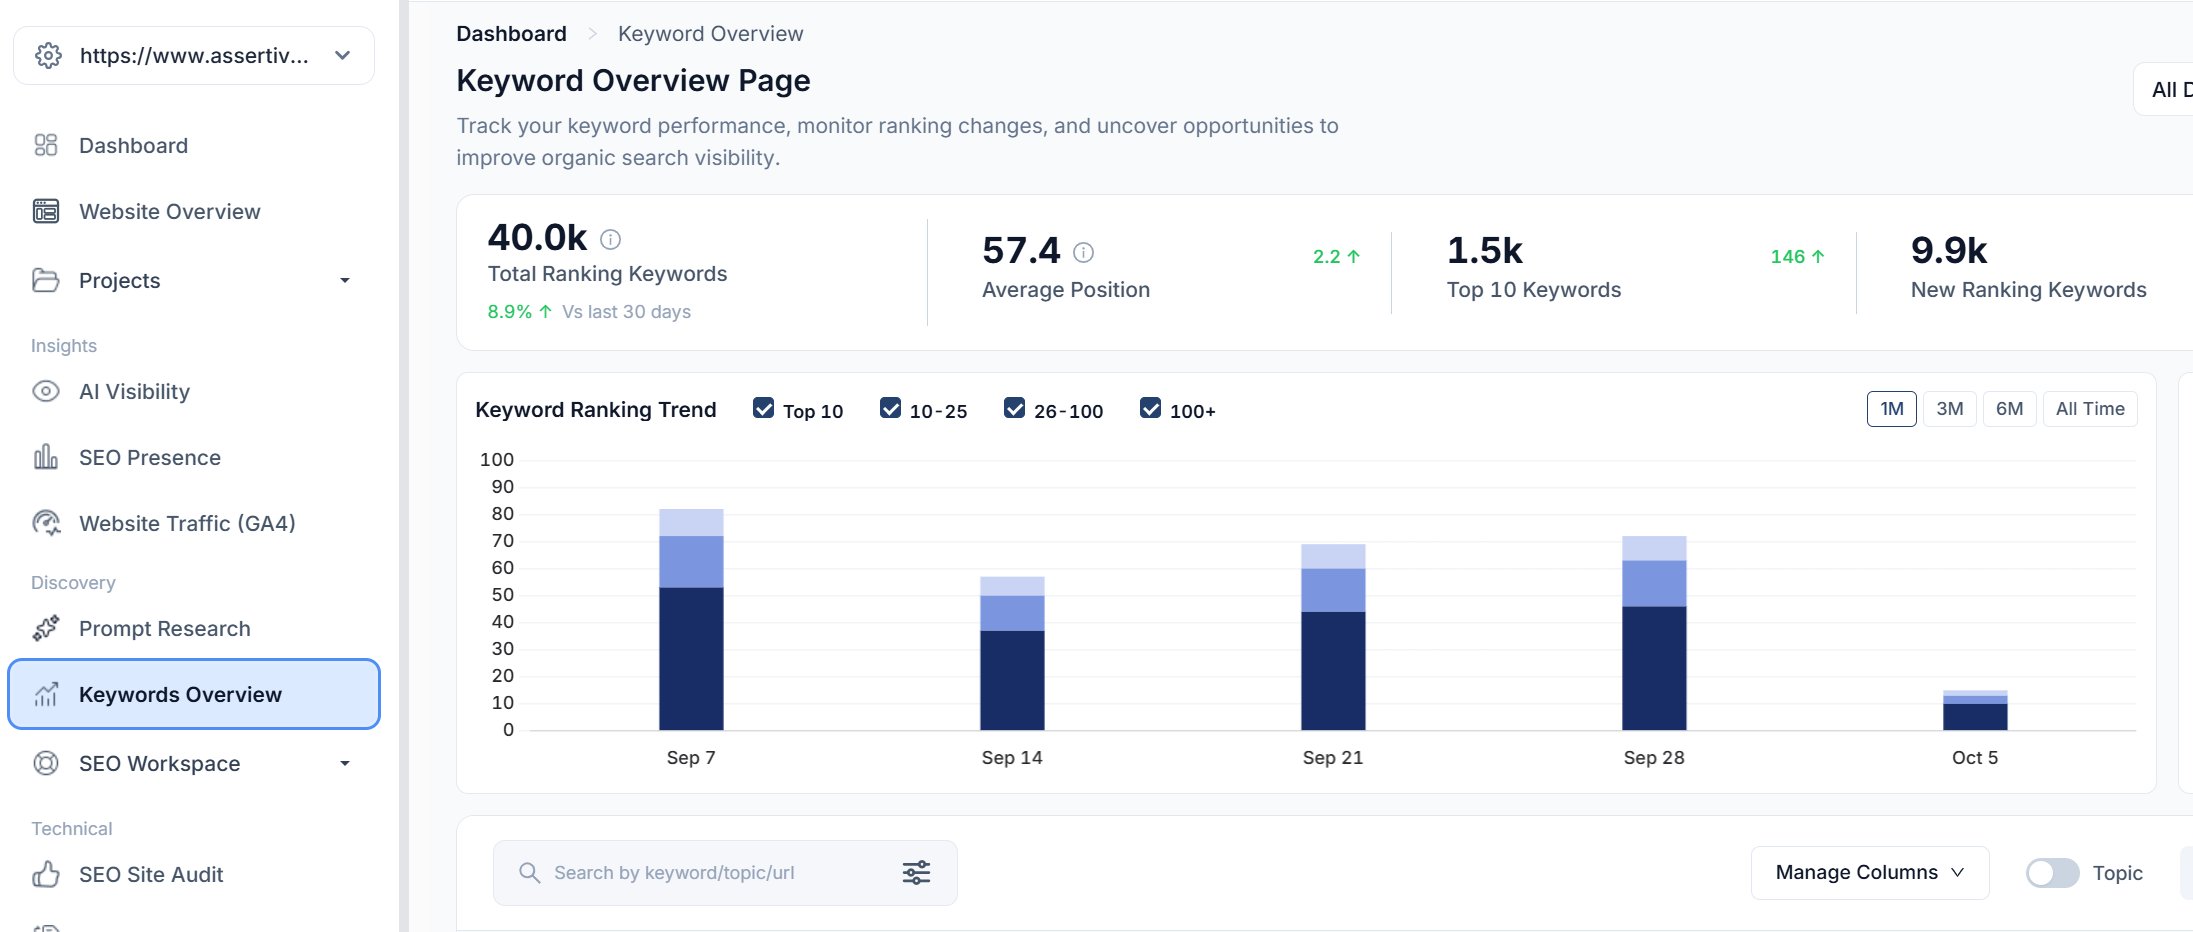Open the website URL selector dropdown

(x=194, y=55)
